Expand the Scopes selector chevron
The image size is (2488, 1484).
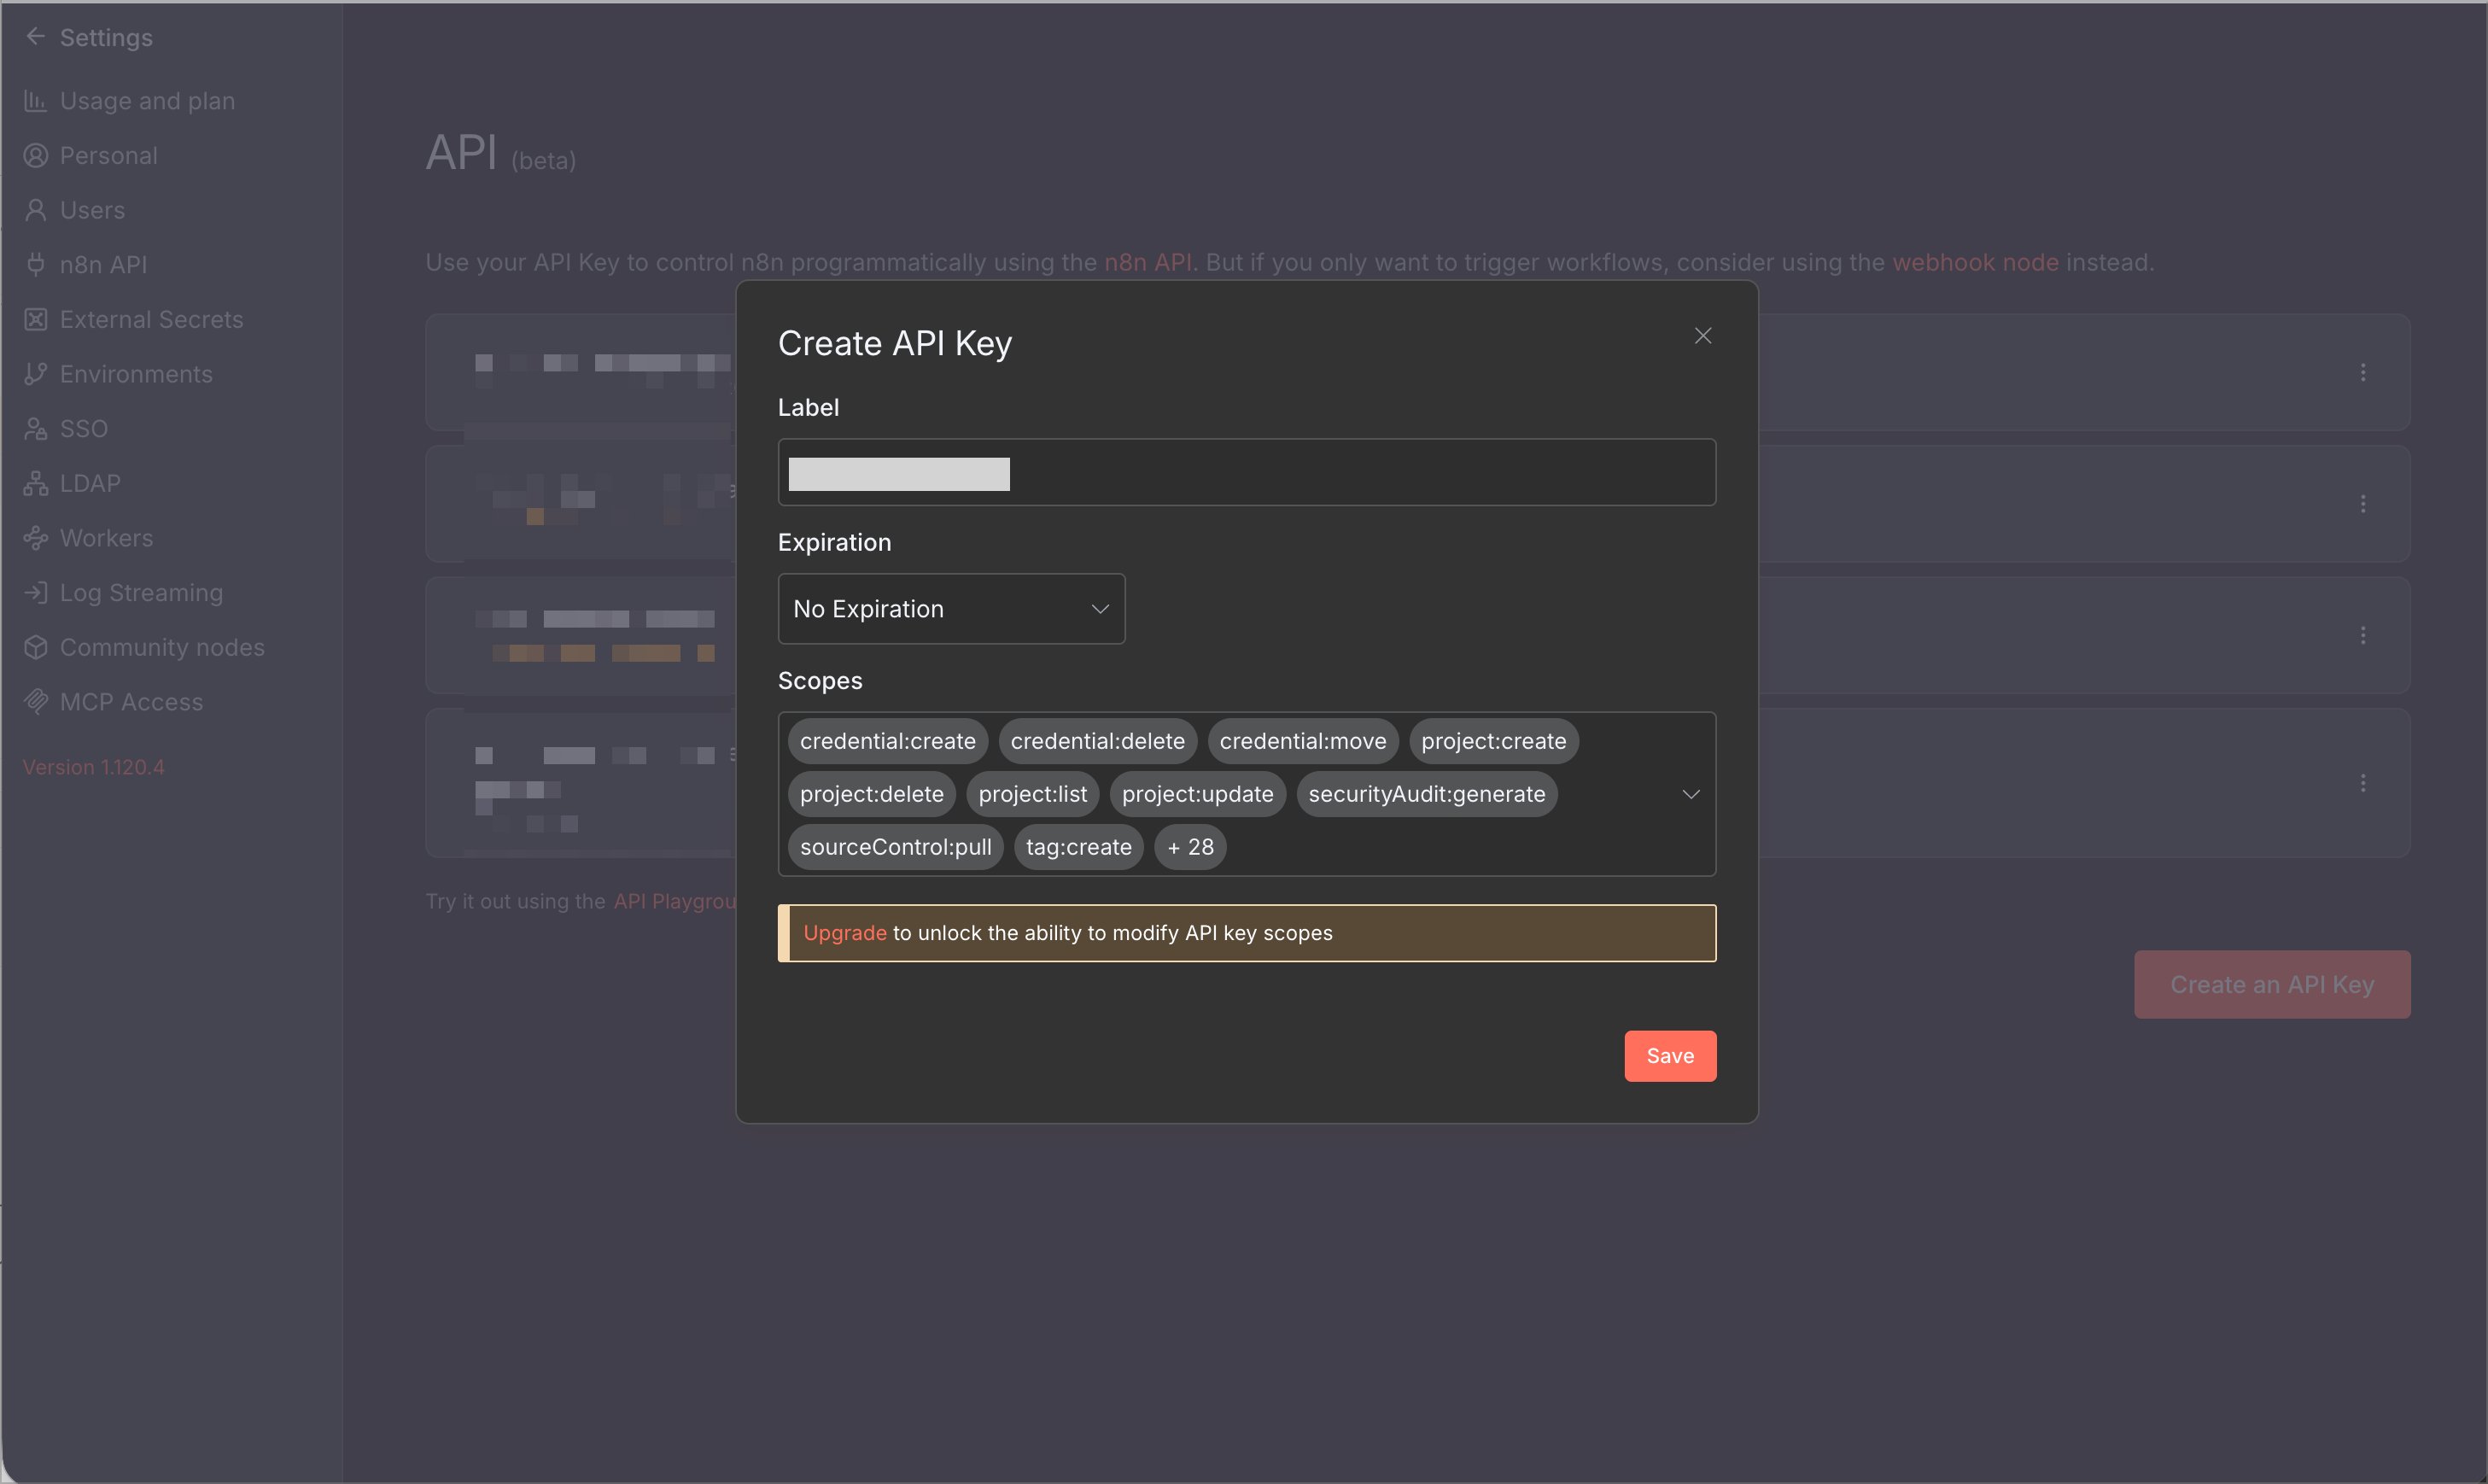pos(1691,794)
